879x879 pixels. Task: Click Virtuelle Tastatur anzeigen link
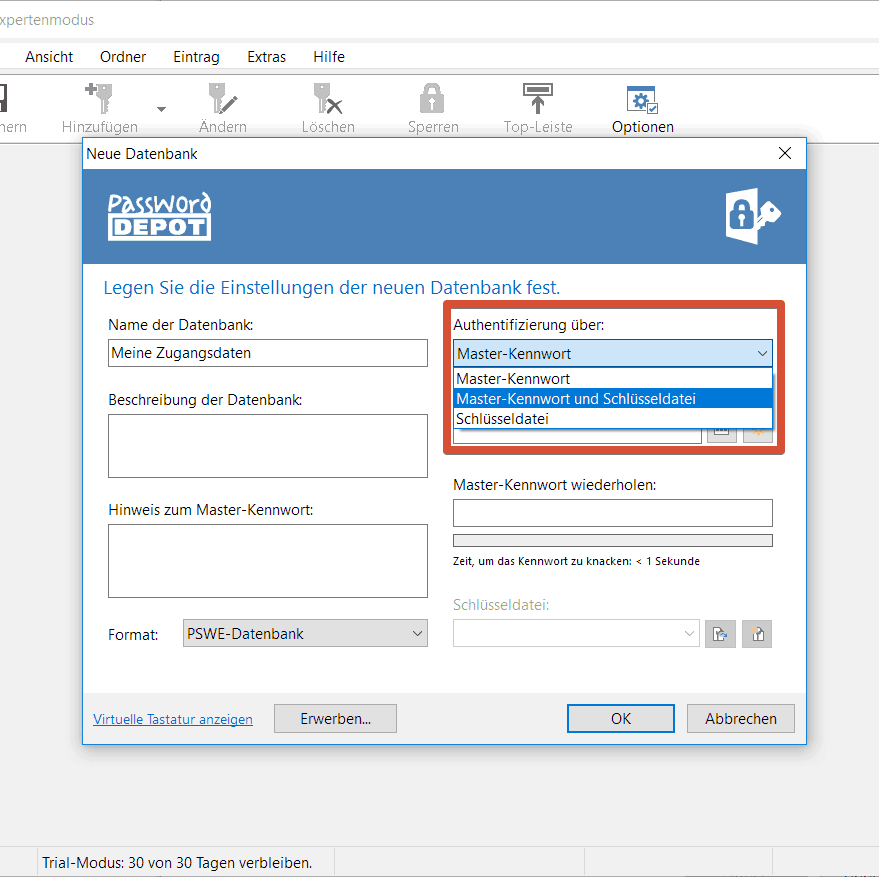pyautogui.click(x=173, y=719)
